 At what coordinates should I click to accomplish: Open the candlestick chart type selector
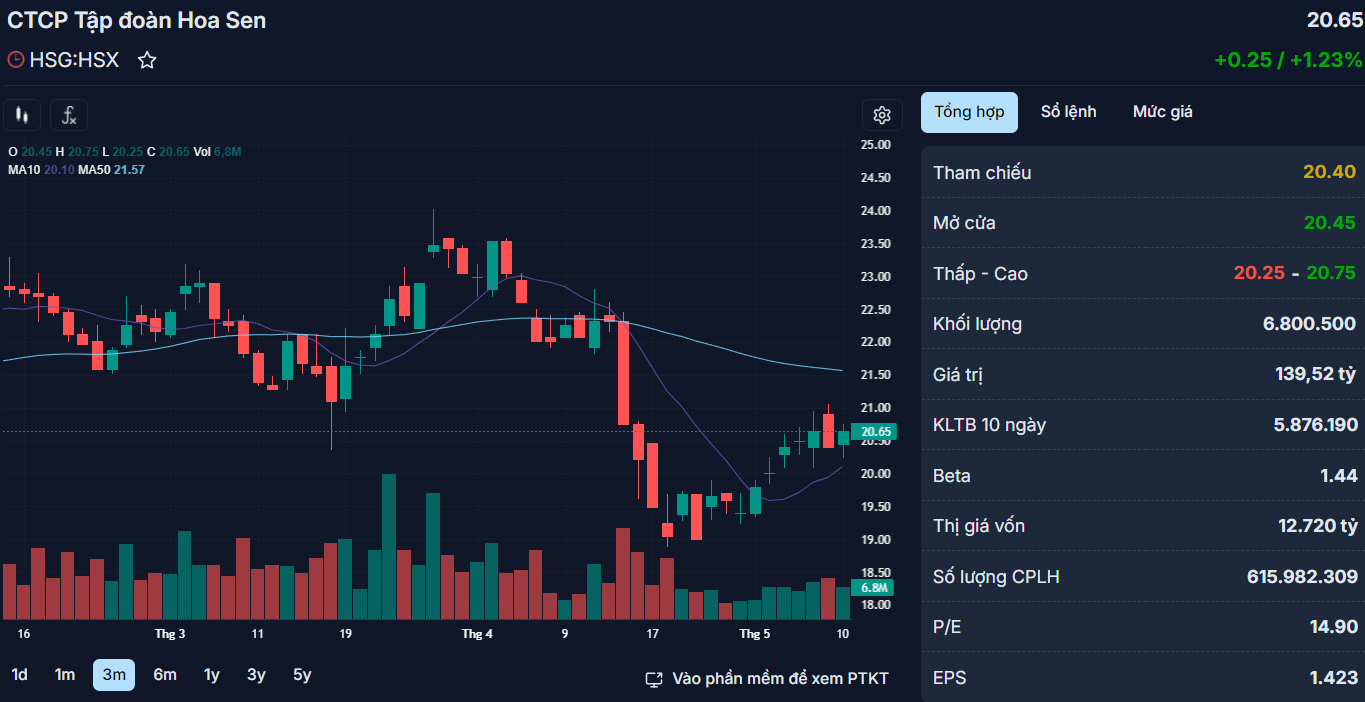coord(21,115)
